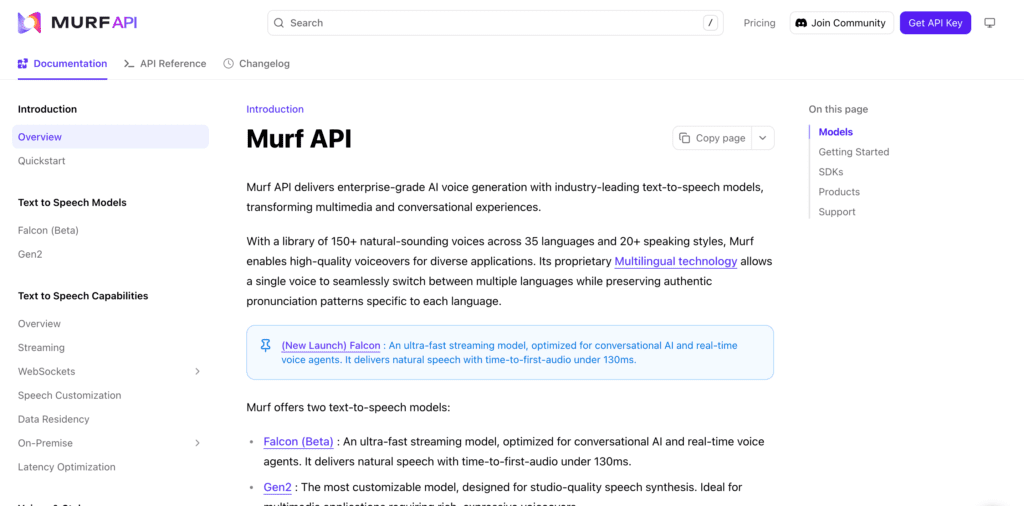Click the Murf API logo

point(77,23)
